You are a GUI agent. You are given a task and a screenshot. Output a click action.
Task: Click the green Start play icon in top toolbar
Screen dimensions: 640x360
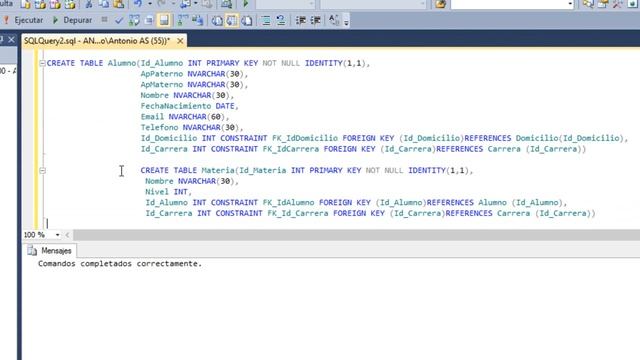coord(246,4)
